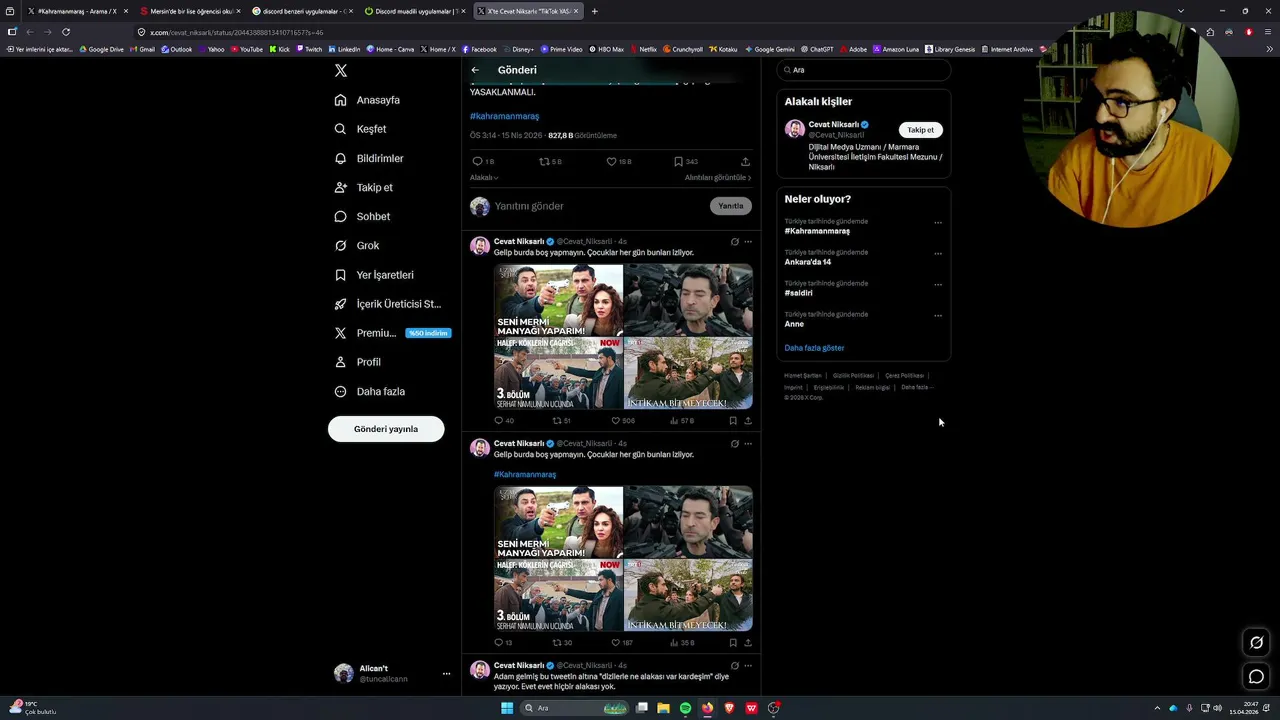The height and width of the screenshot is (720, 1280).
Task: Bookmark the second reply
Action: 733,643
